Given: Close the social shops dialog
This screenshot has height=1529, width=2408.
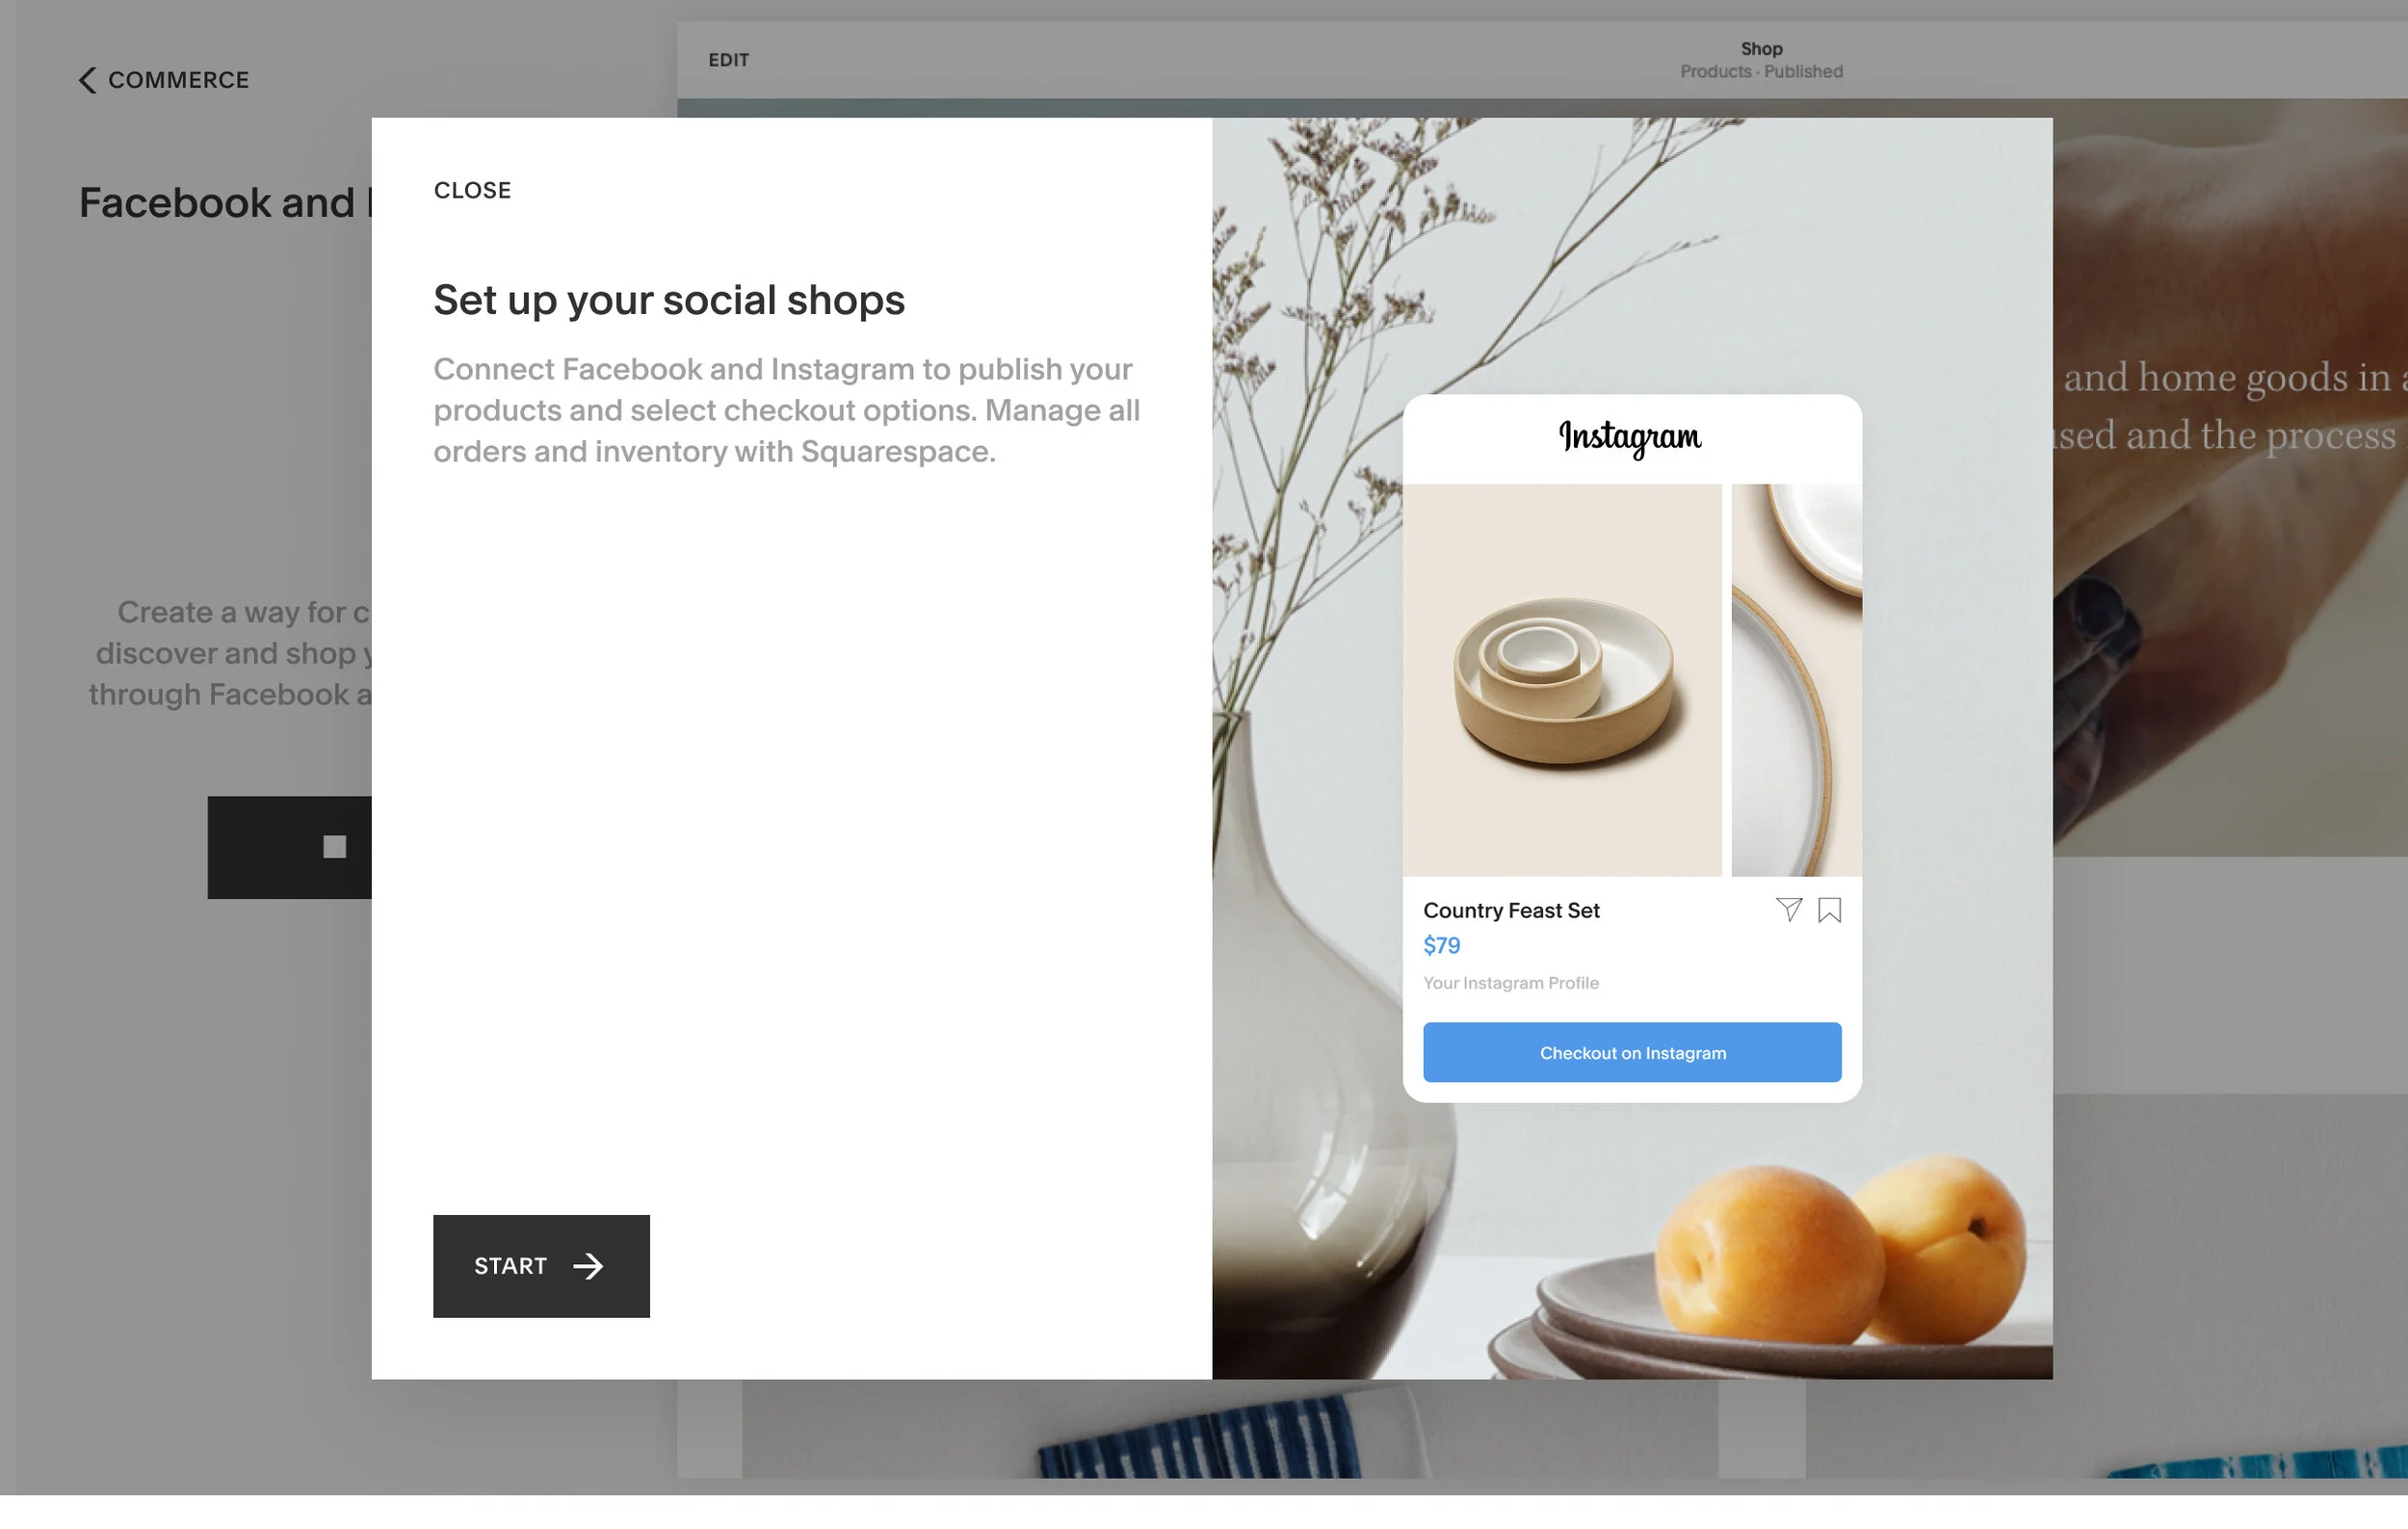Looking at the screenshot, I should tap(472, 190).
